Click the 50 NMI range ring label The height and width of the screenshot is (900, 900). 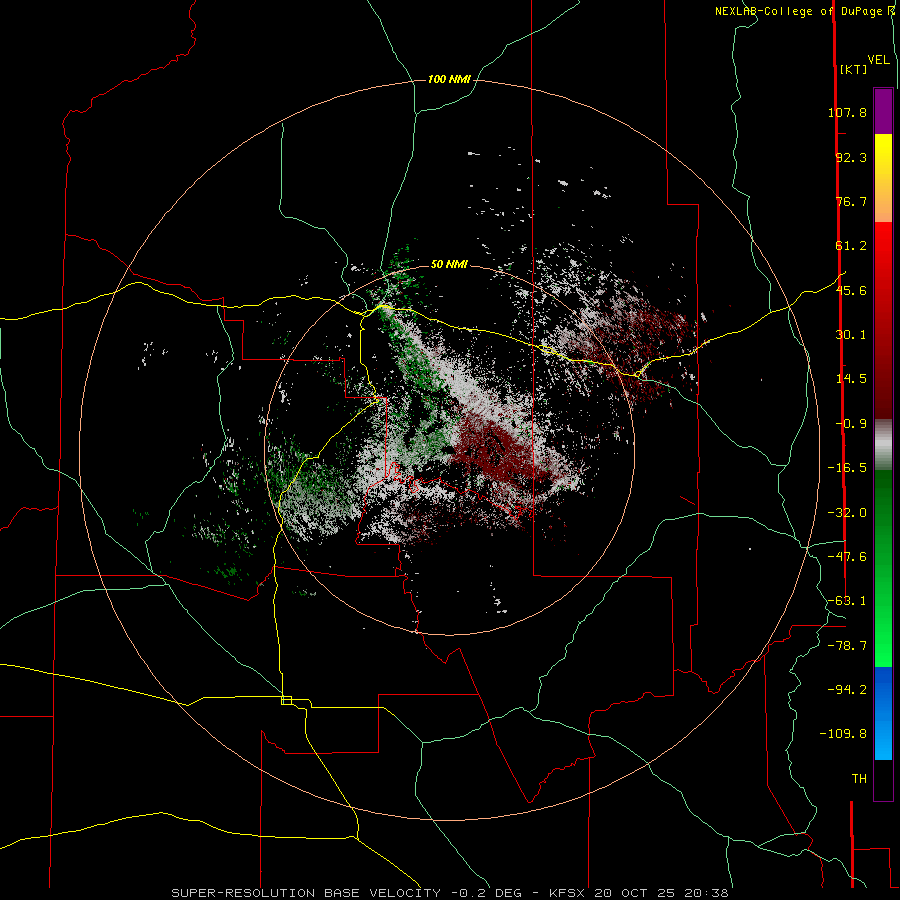(x=449, y=264)
